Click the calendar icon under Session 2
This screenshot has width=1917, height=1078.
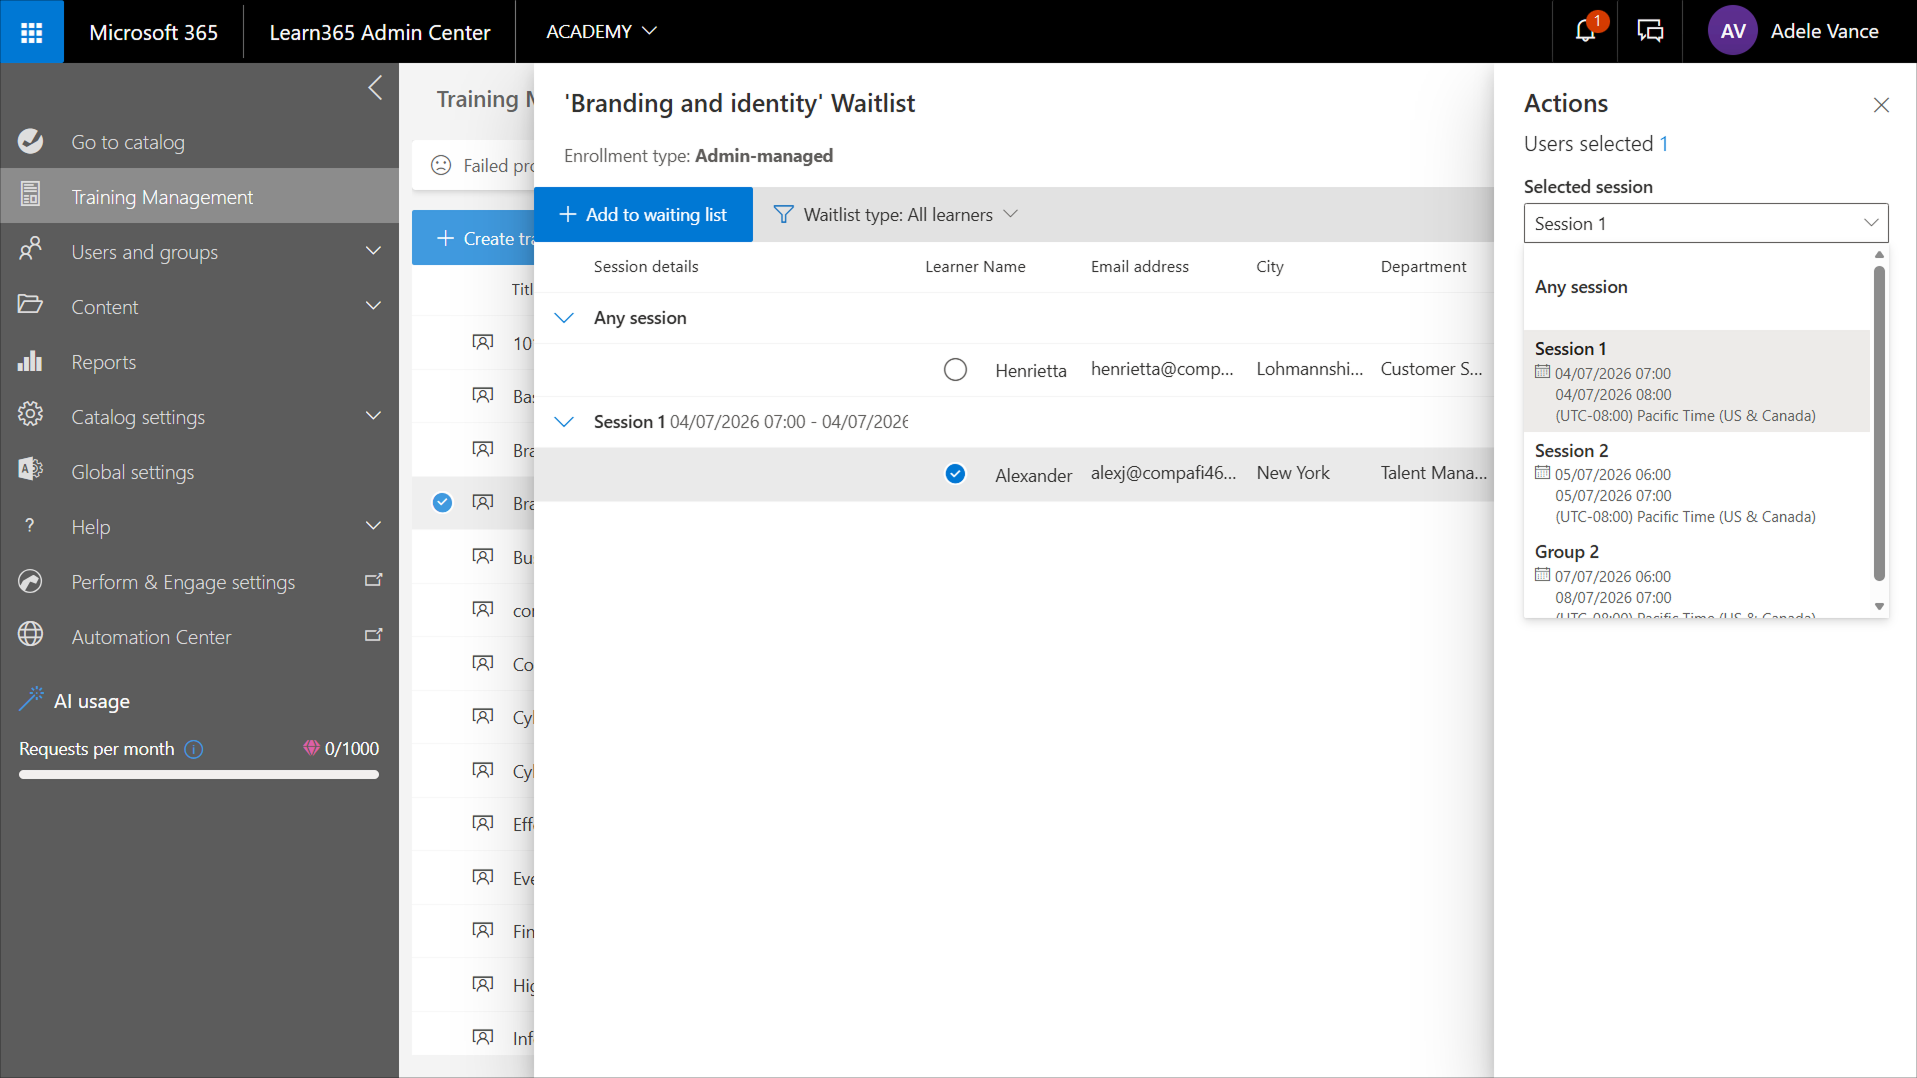tap(1542, 474)
